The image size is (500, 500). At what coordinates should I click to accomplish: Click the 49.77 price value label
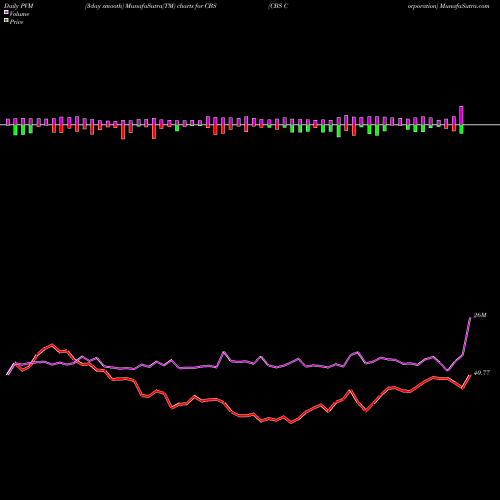(482, 373)
